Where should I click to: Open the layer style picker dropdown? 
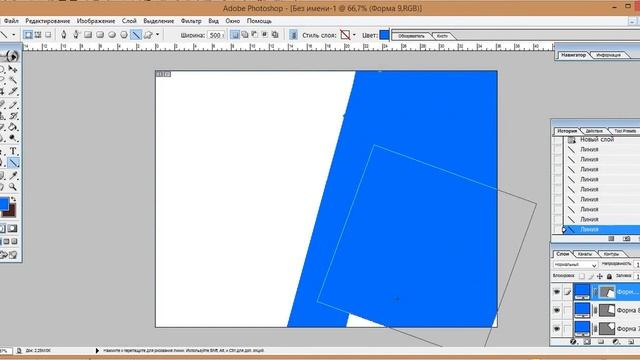(x=354, y=35)
